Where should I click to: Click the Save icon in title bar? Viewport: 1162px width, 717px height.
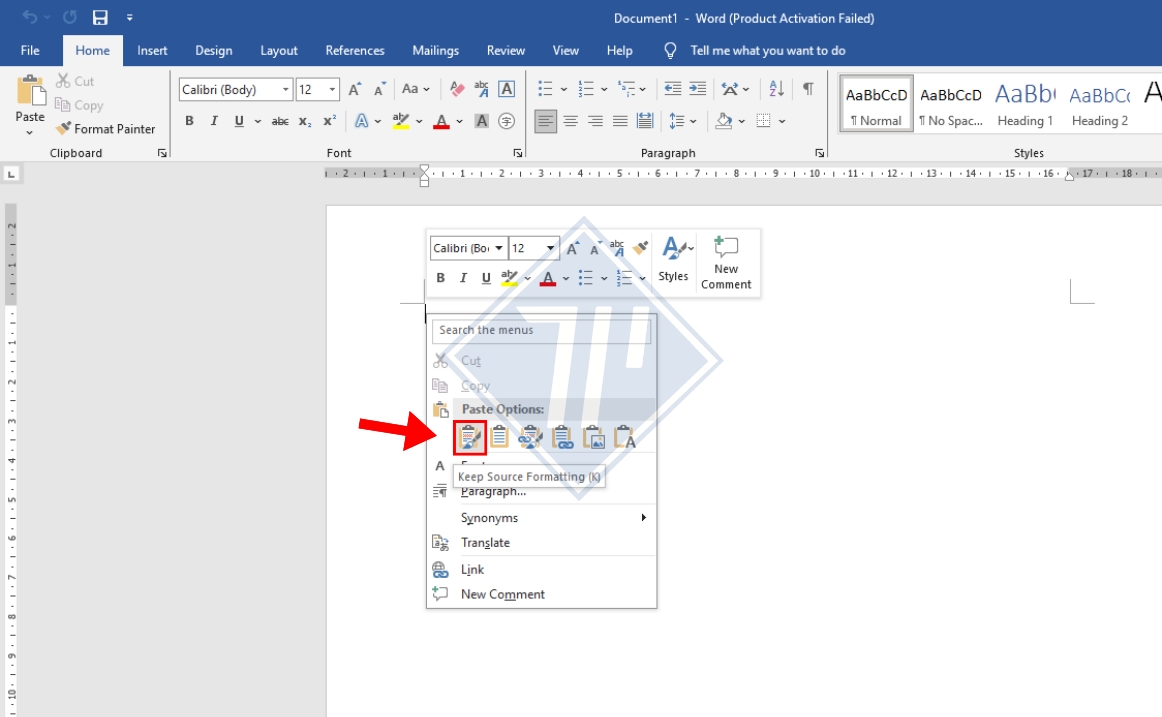[100, 18]
